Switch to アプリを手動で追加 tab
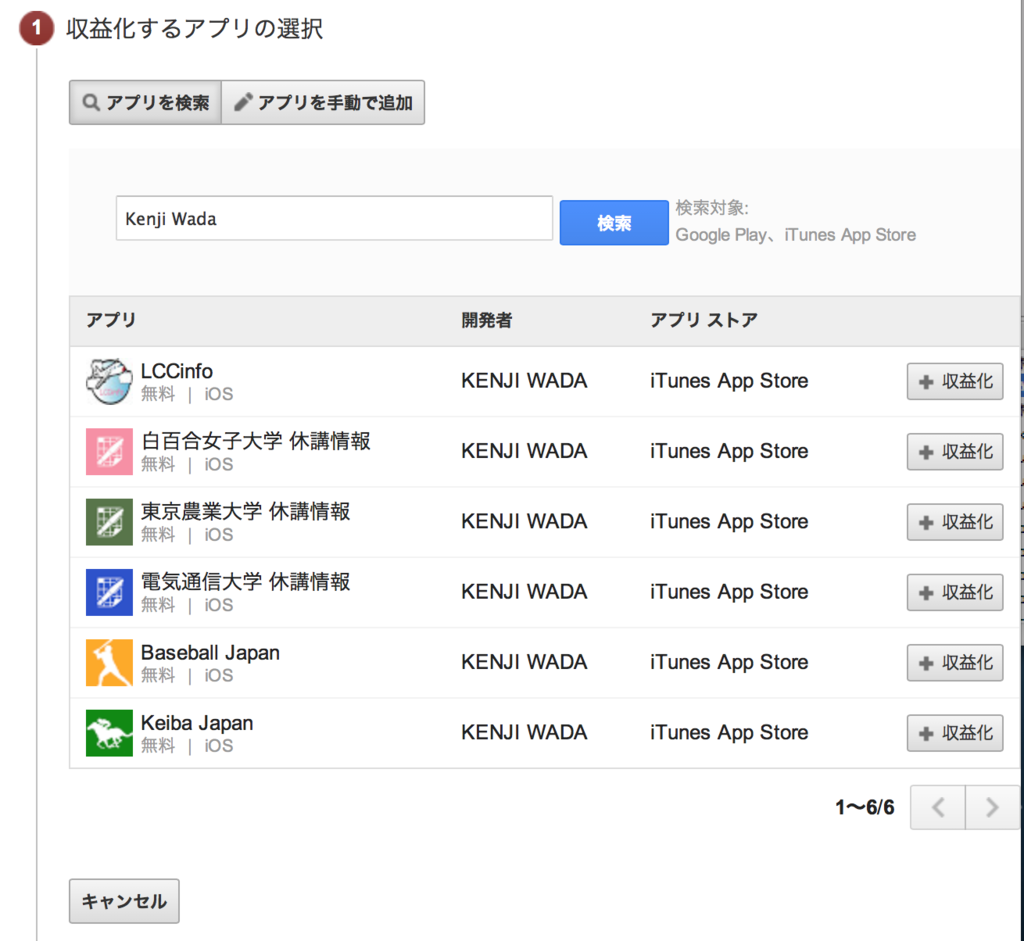 [323, 103]
